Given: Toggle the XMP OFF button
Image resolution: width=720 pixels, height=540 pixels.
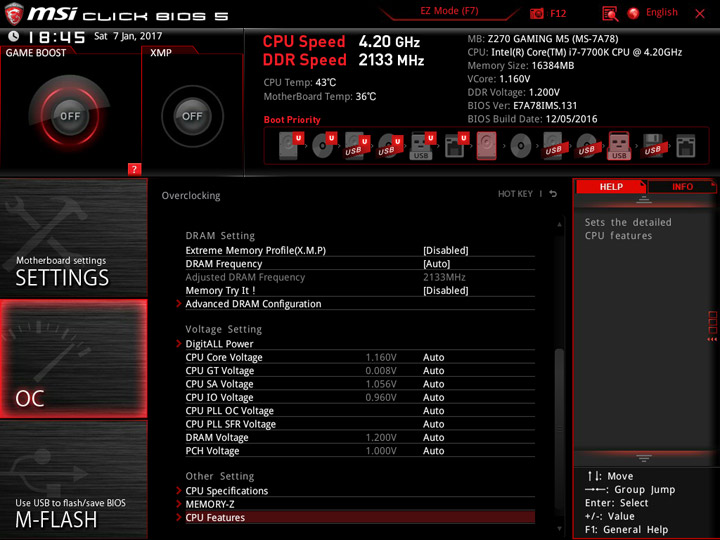Looking at the screenshot, I should click(192, 116).
